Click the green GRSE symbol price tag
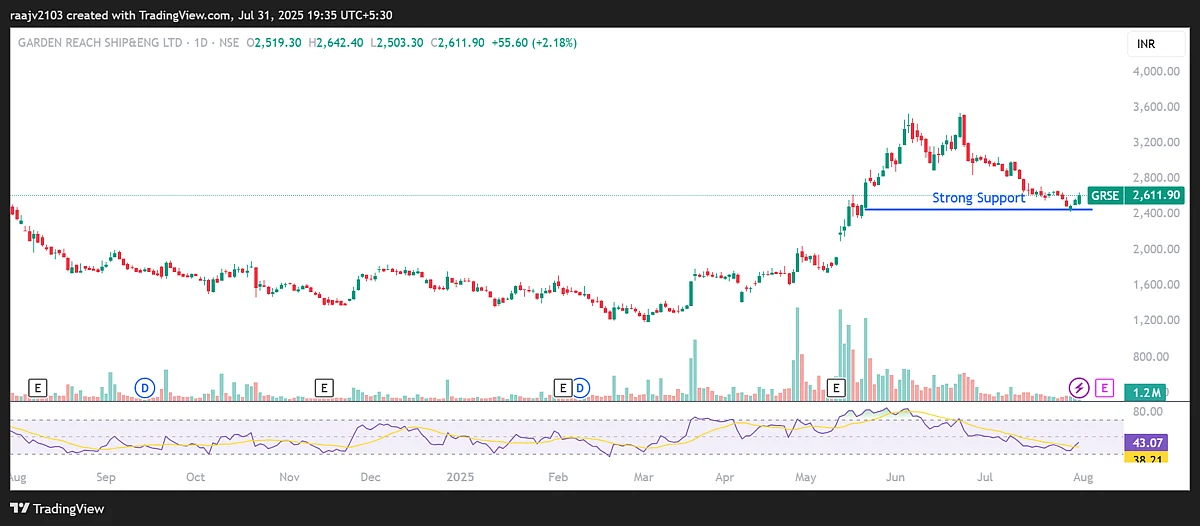Image resolution: width=1200 pixels, height=526 pixels. (x=1105, y=195)
